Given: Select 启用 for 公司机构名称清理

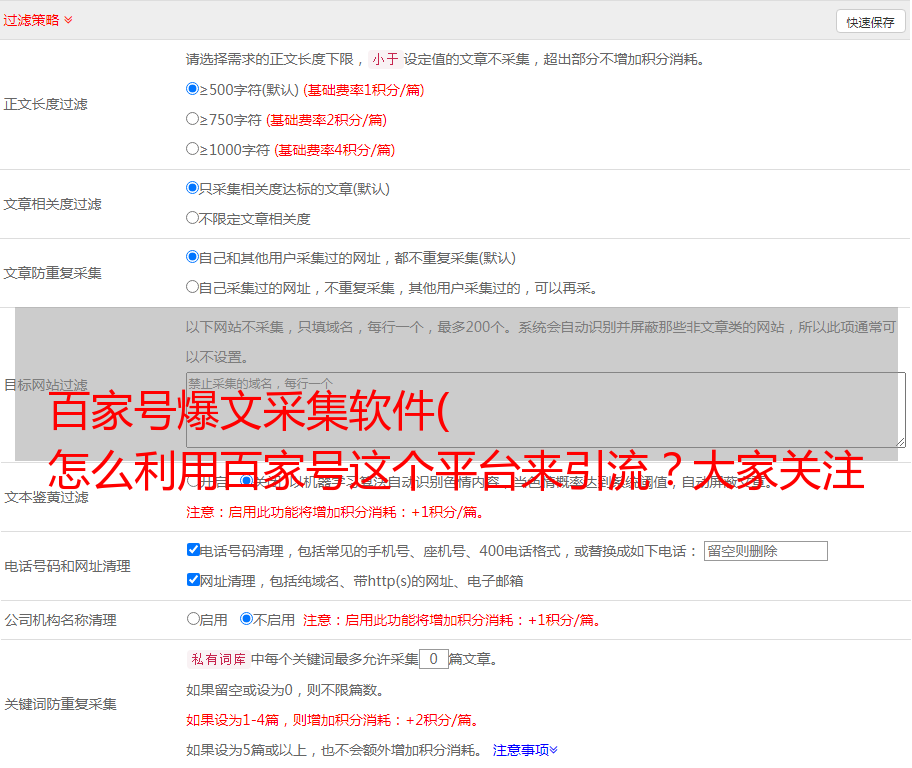Looking at the screenshot, I should tap(193, 619).
